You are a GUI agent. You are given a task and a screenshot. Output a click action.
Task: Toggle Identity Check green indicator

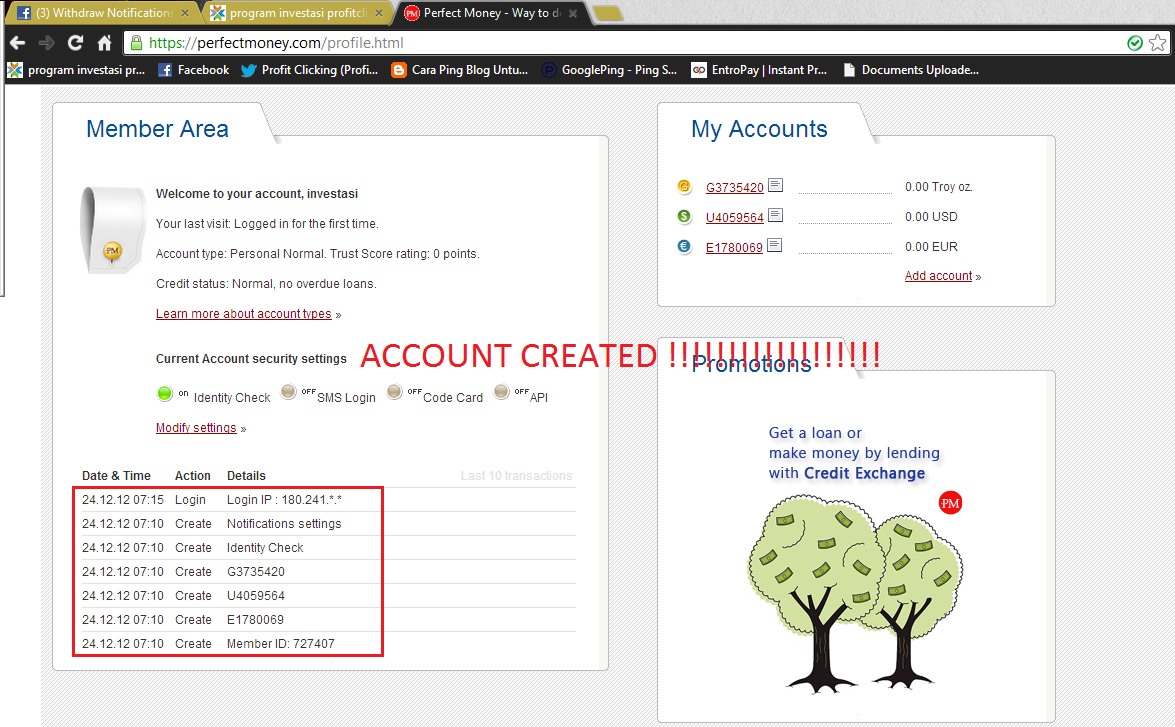[x=165, y=393]
